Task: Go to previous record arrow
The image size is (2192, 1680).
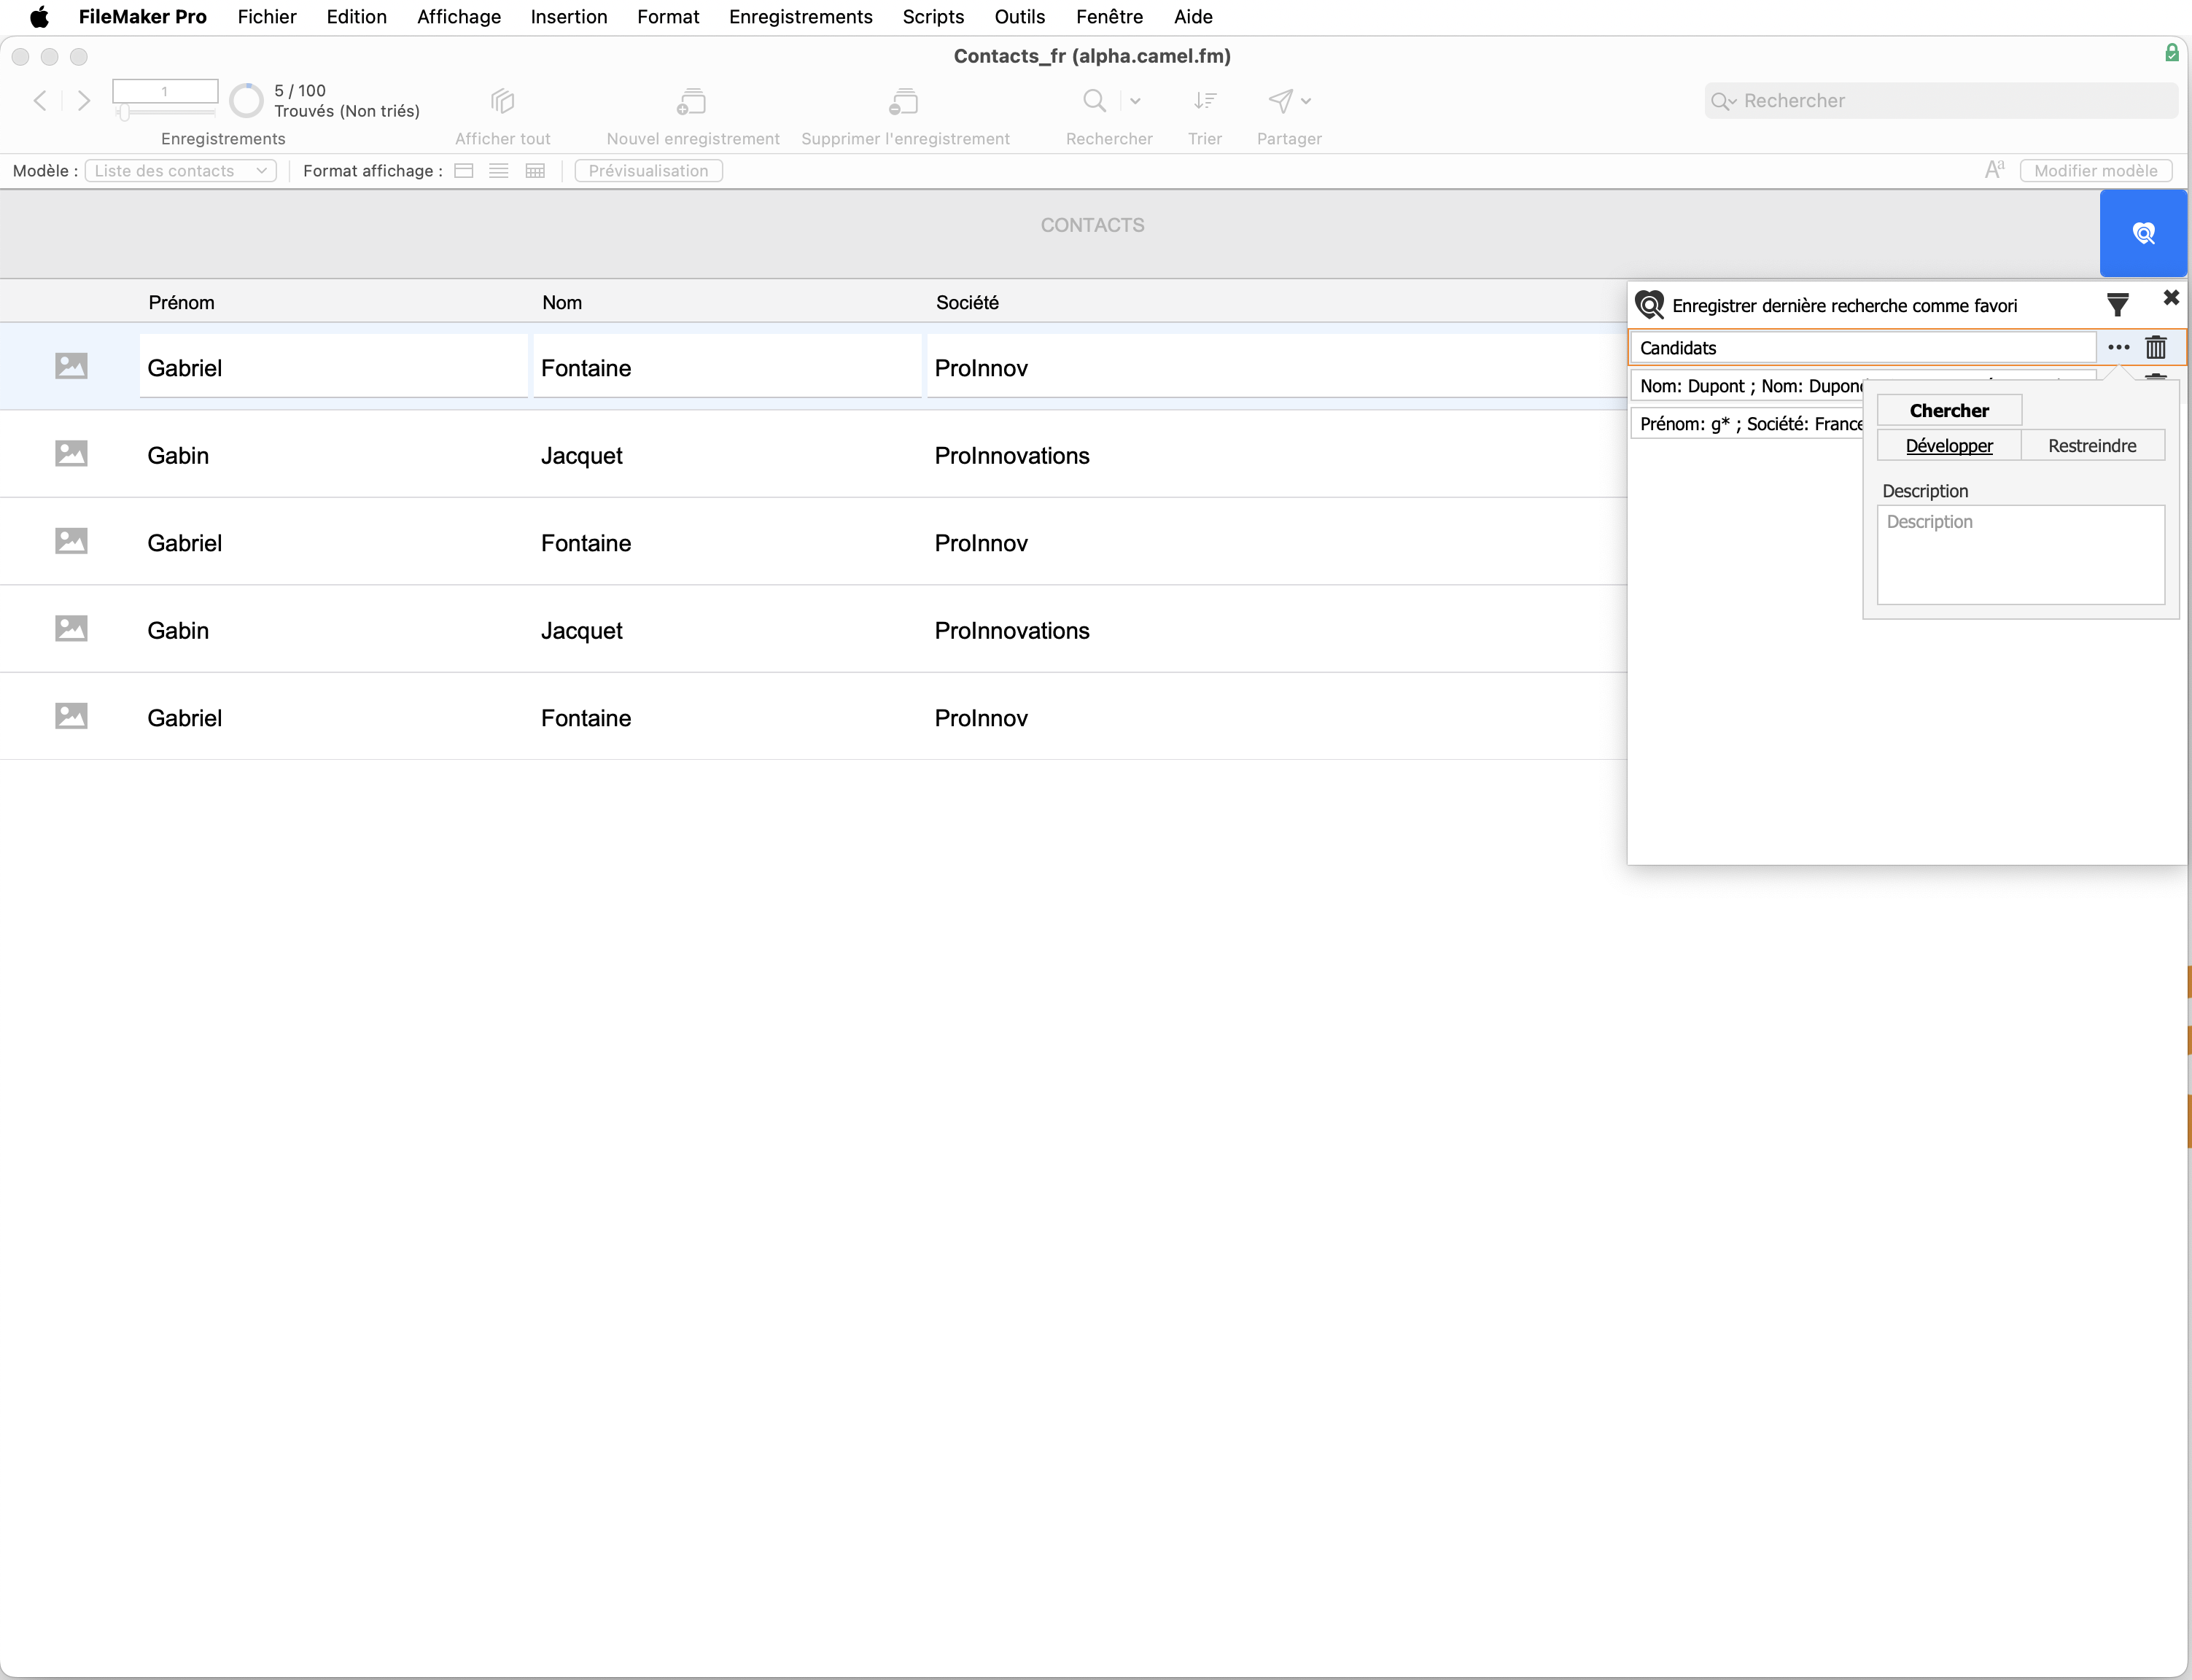Action: (x=40, y=100)
